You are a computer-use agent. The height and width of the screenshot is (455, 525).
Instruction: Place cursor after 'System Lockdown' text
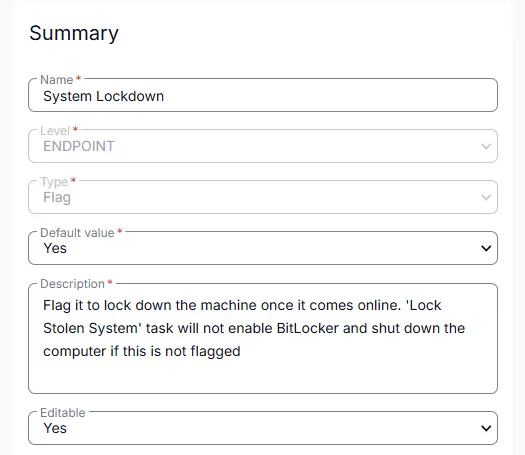click(165, 96)
